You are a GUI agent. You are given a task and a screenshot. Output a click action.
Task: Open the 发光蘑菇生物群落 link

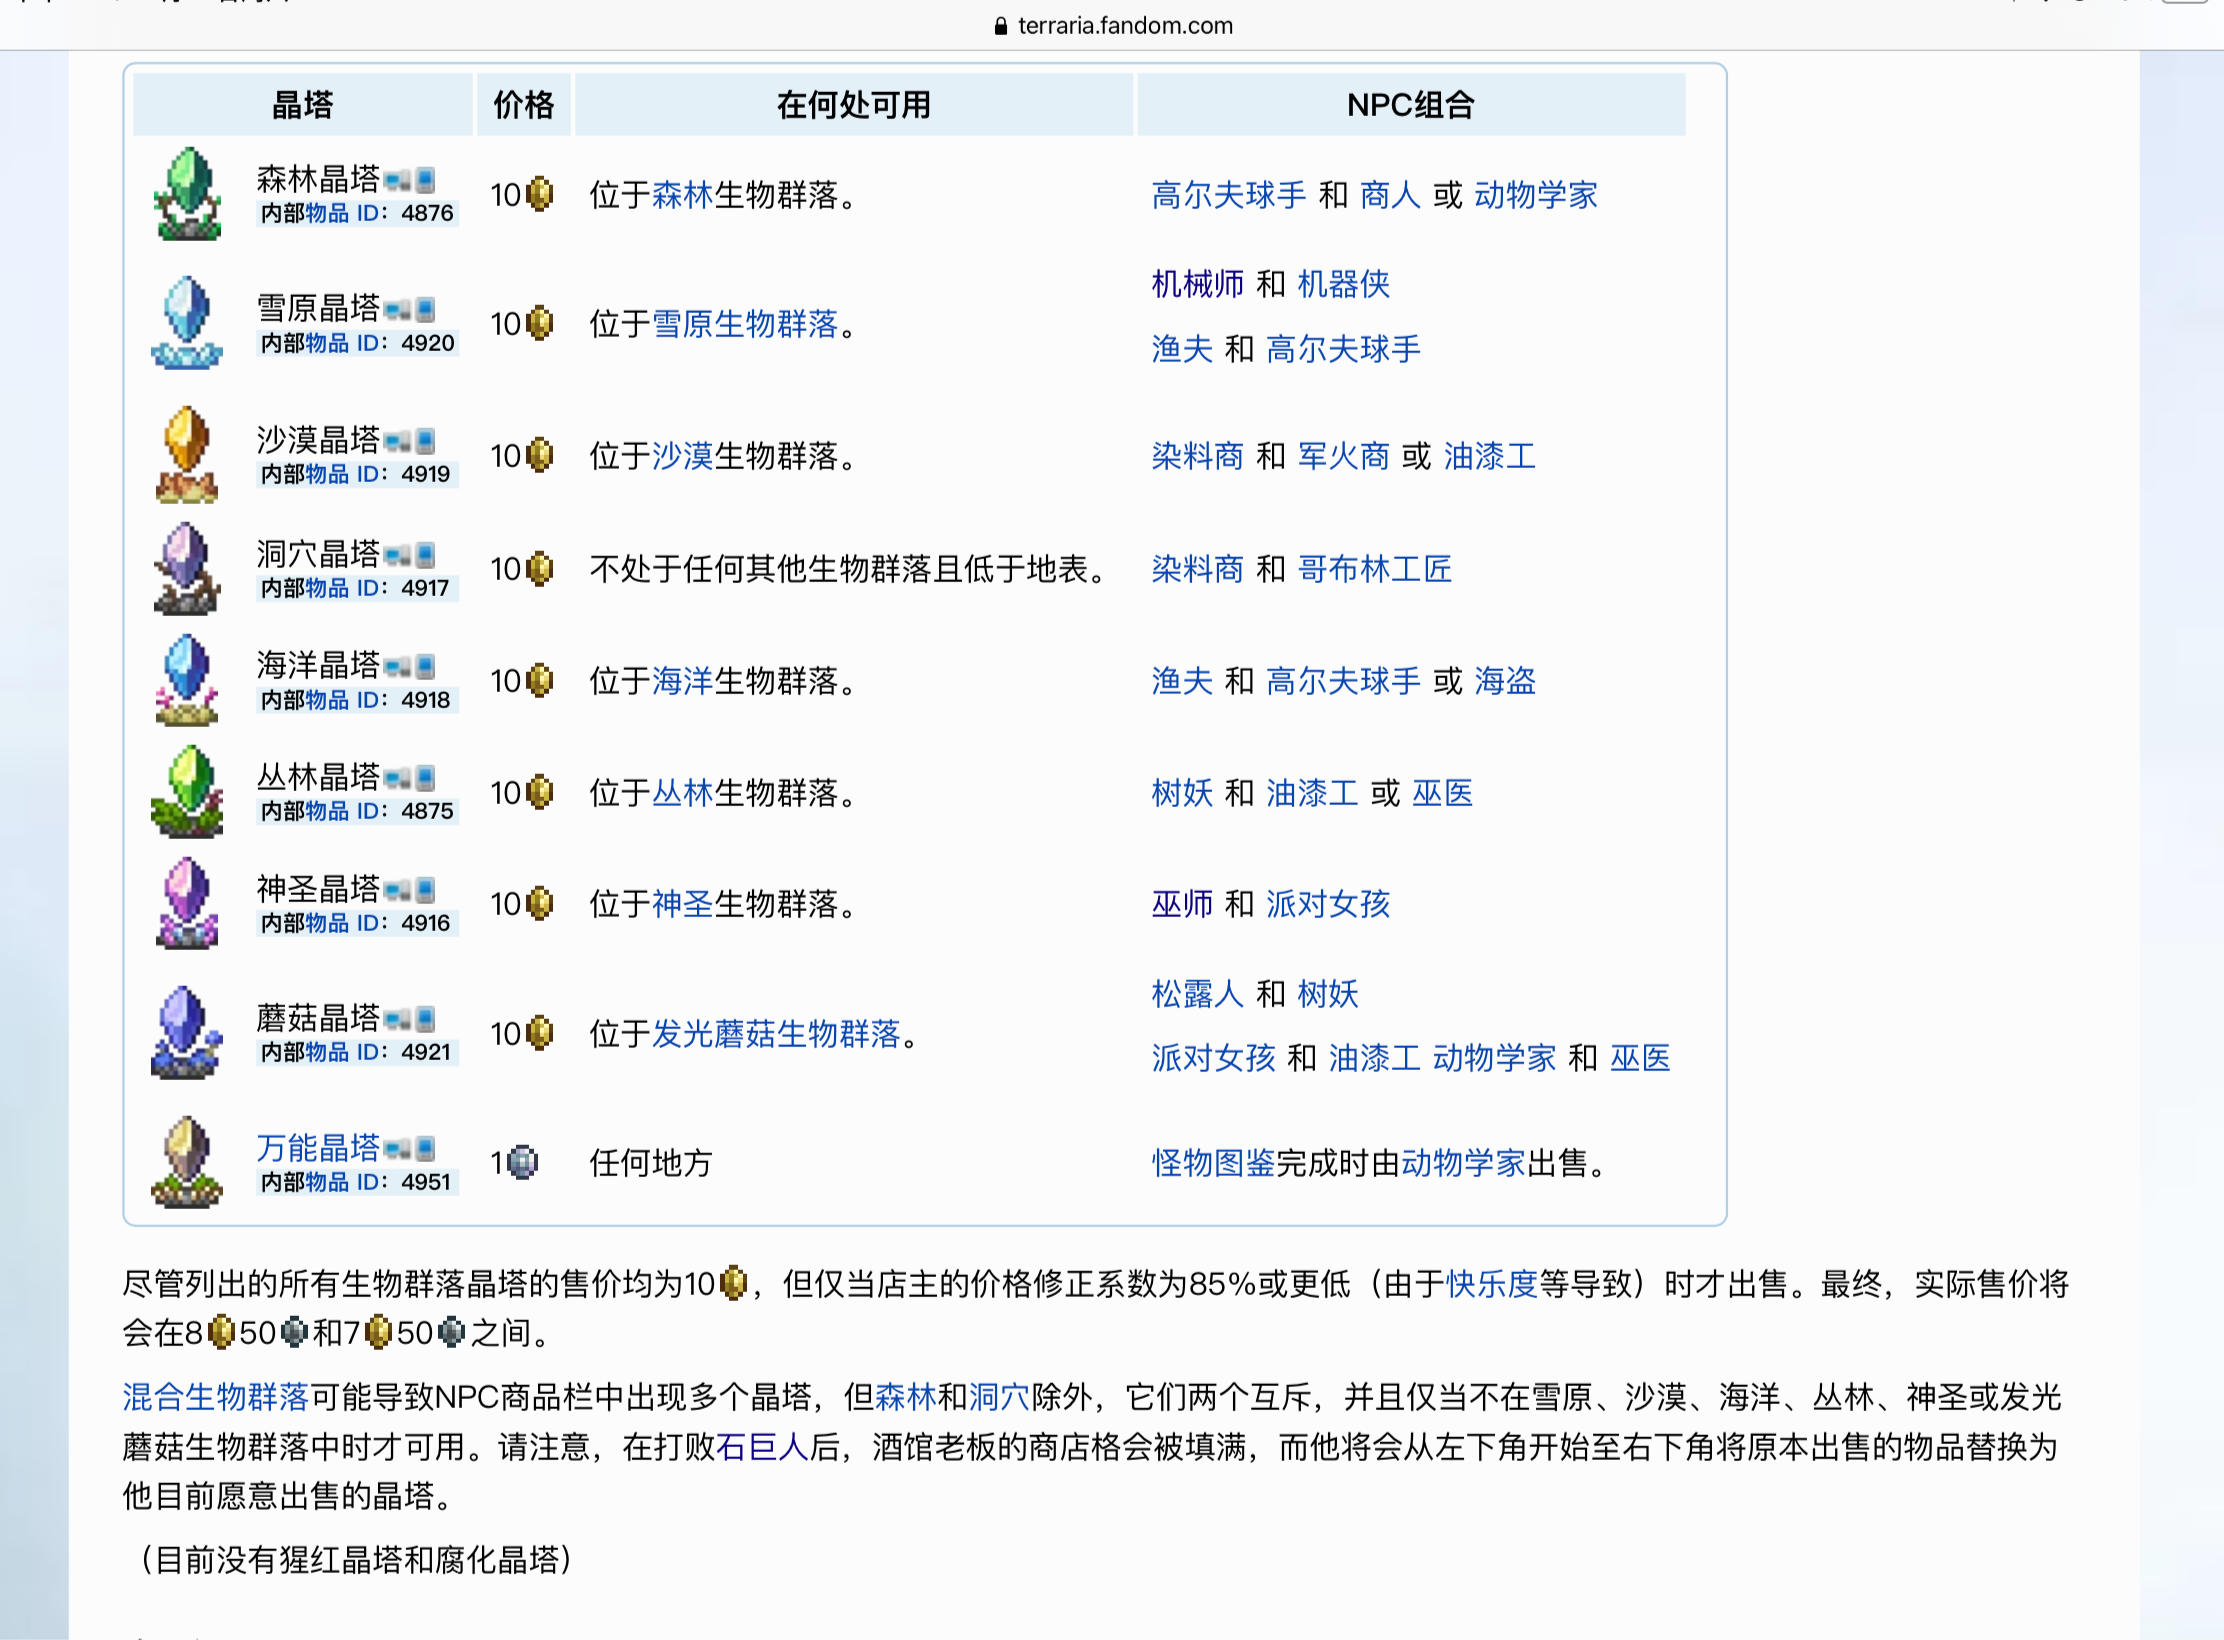point(776,1033)
